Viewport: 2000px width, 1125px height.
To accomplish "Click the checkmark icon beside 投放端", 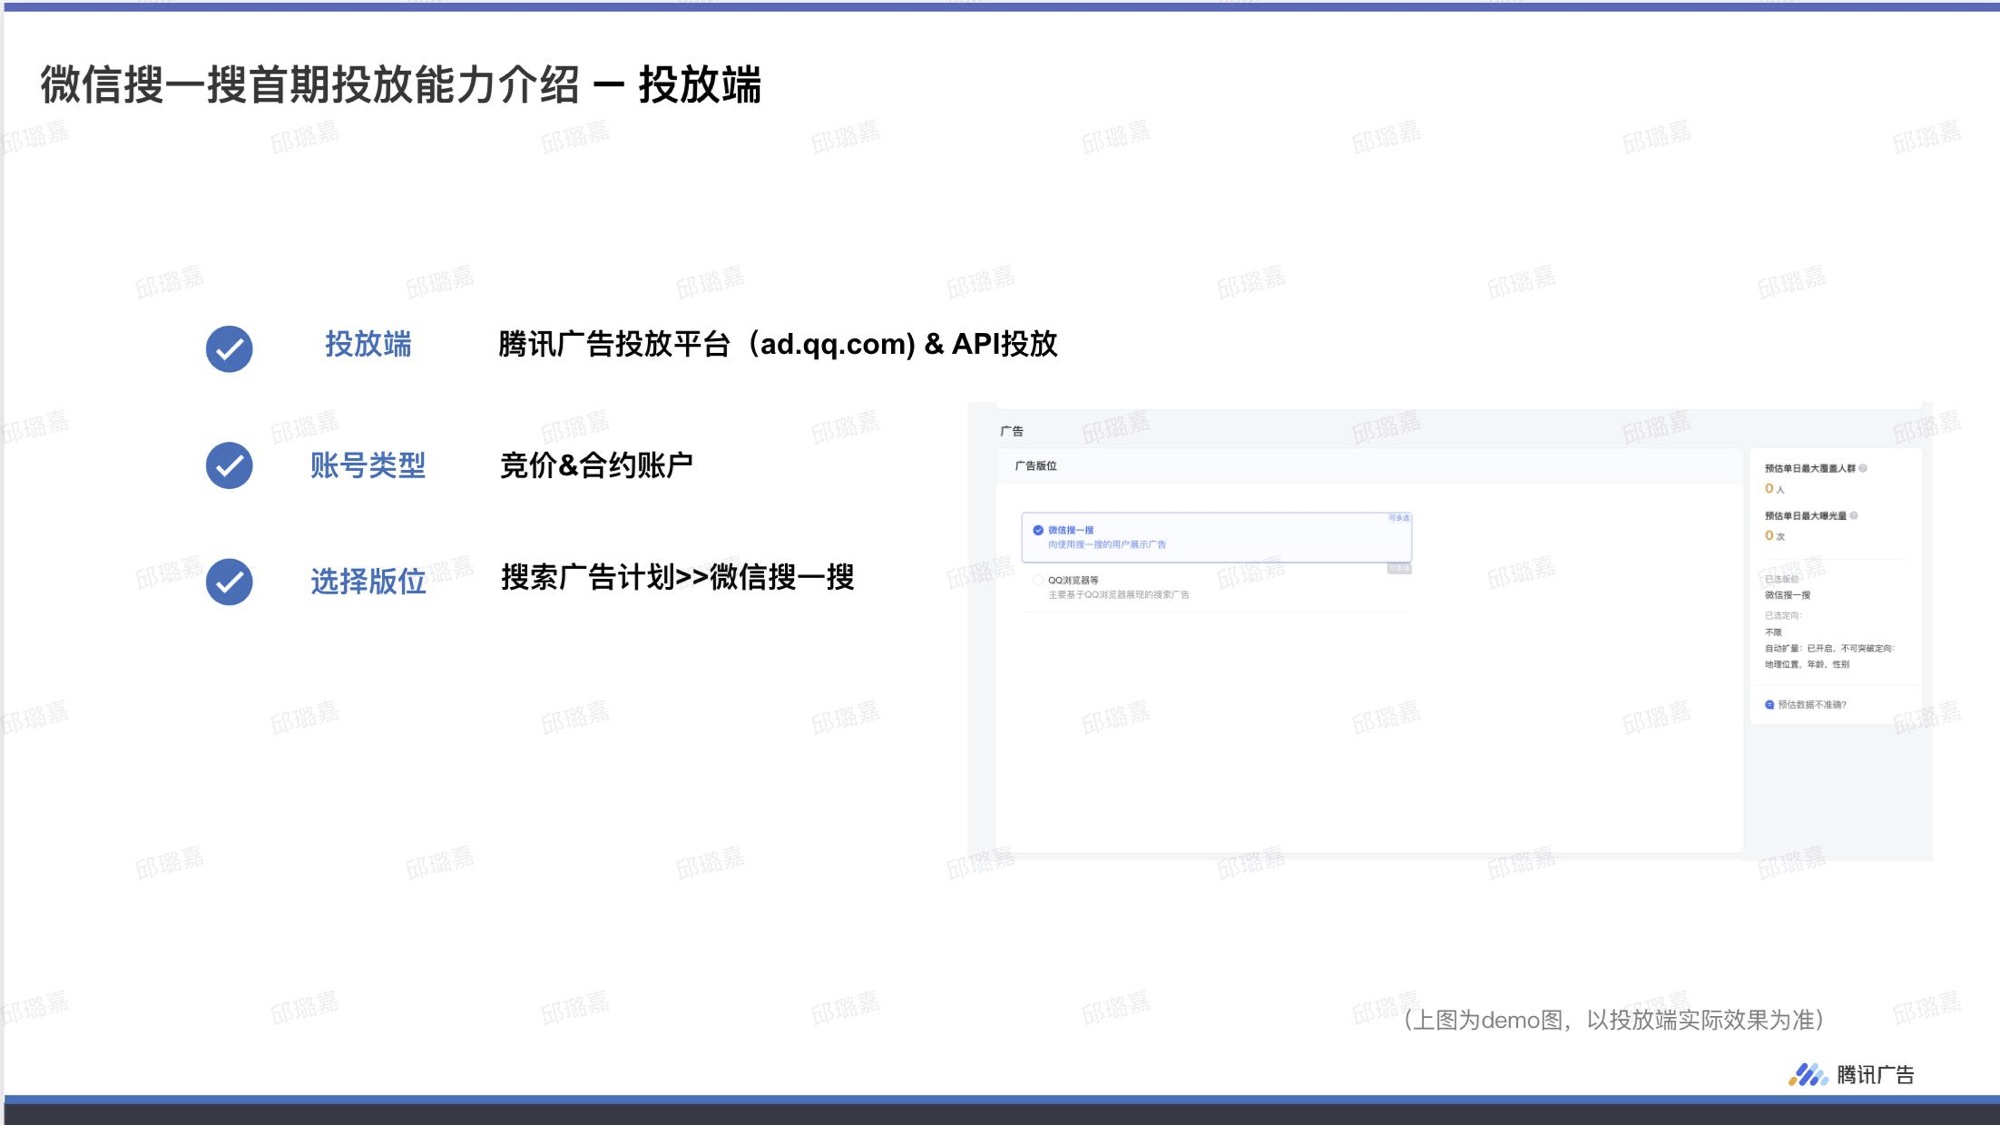I will click(x=229, y=349).
